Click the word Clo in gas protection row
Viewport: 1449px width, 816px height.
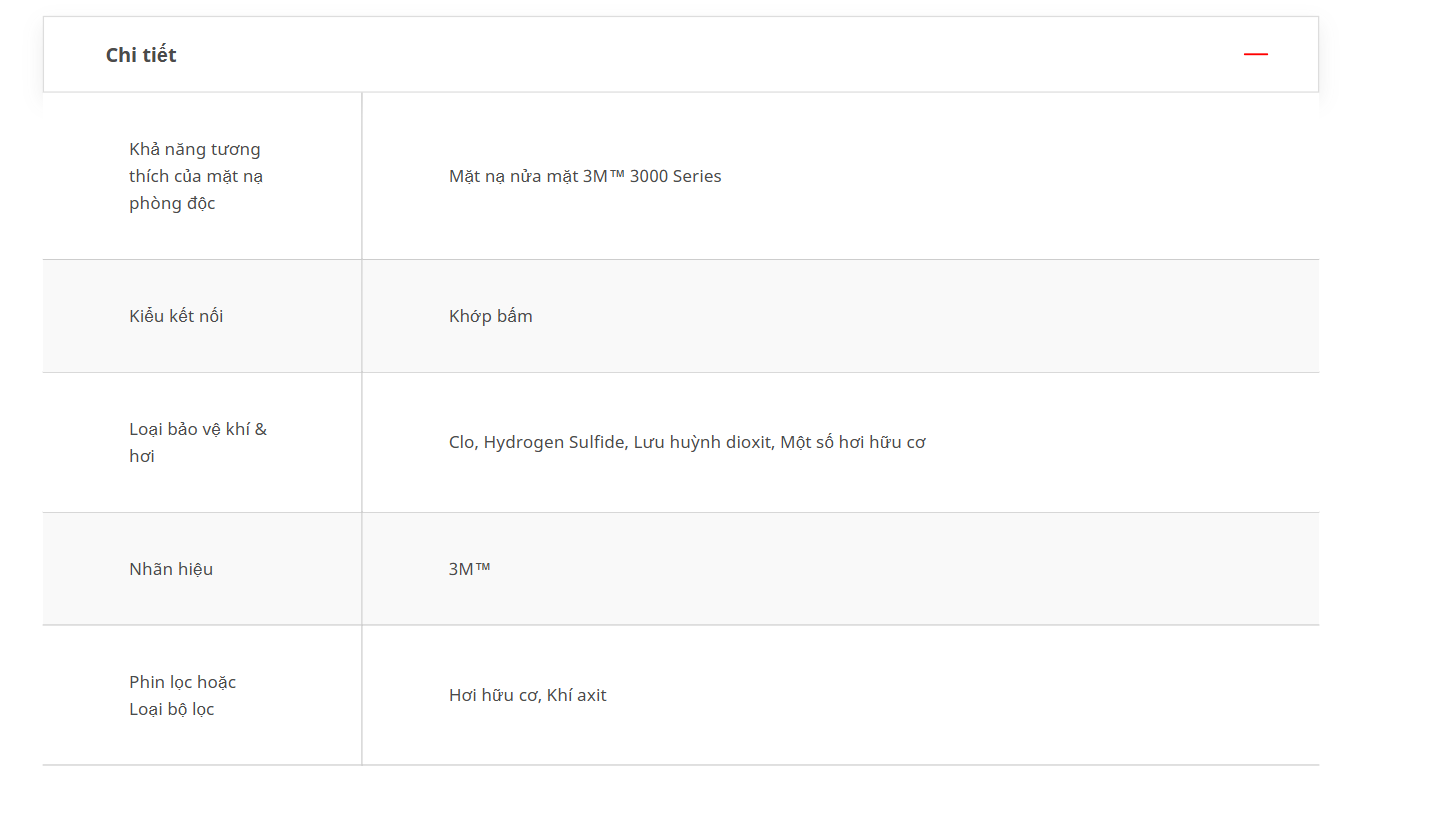[461, 442]
